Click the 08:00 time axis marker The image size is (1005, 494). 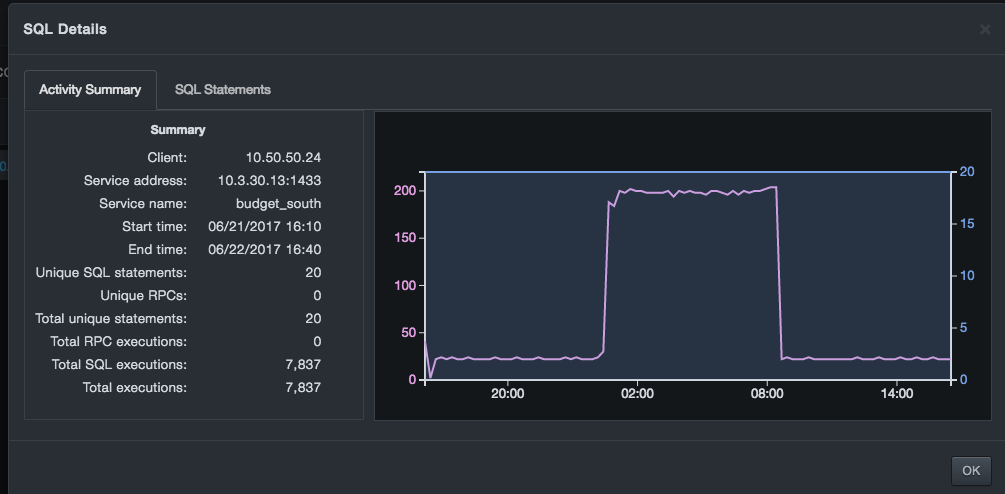767,394
